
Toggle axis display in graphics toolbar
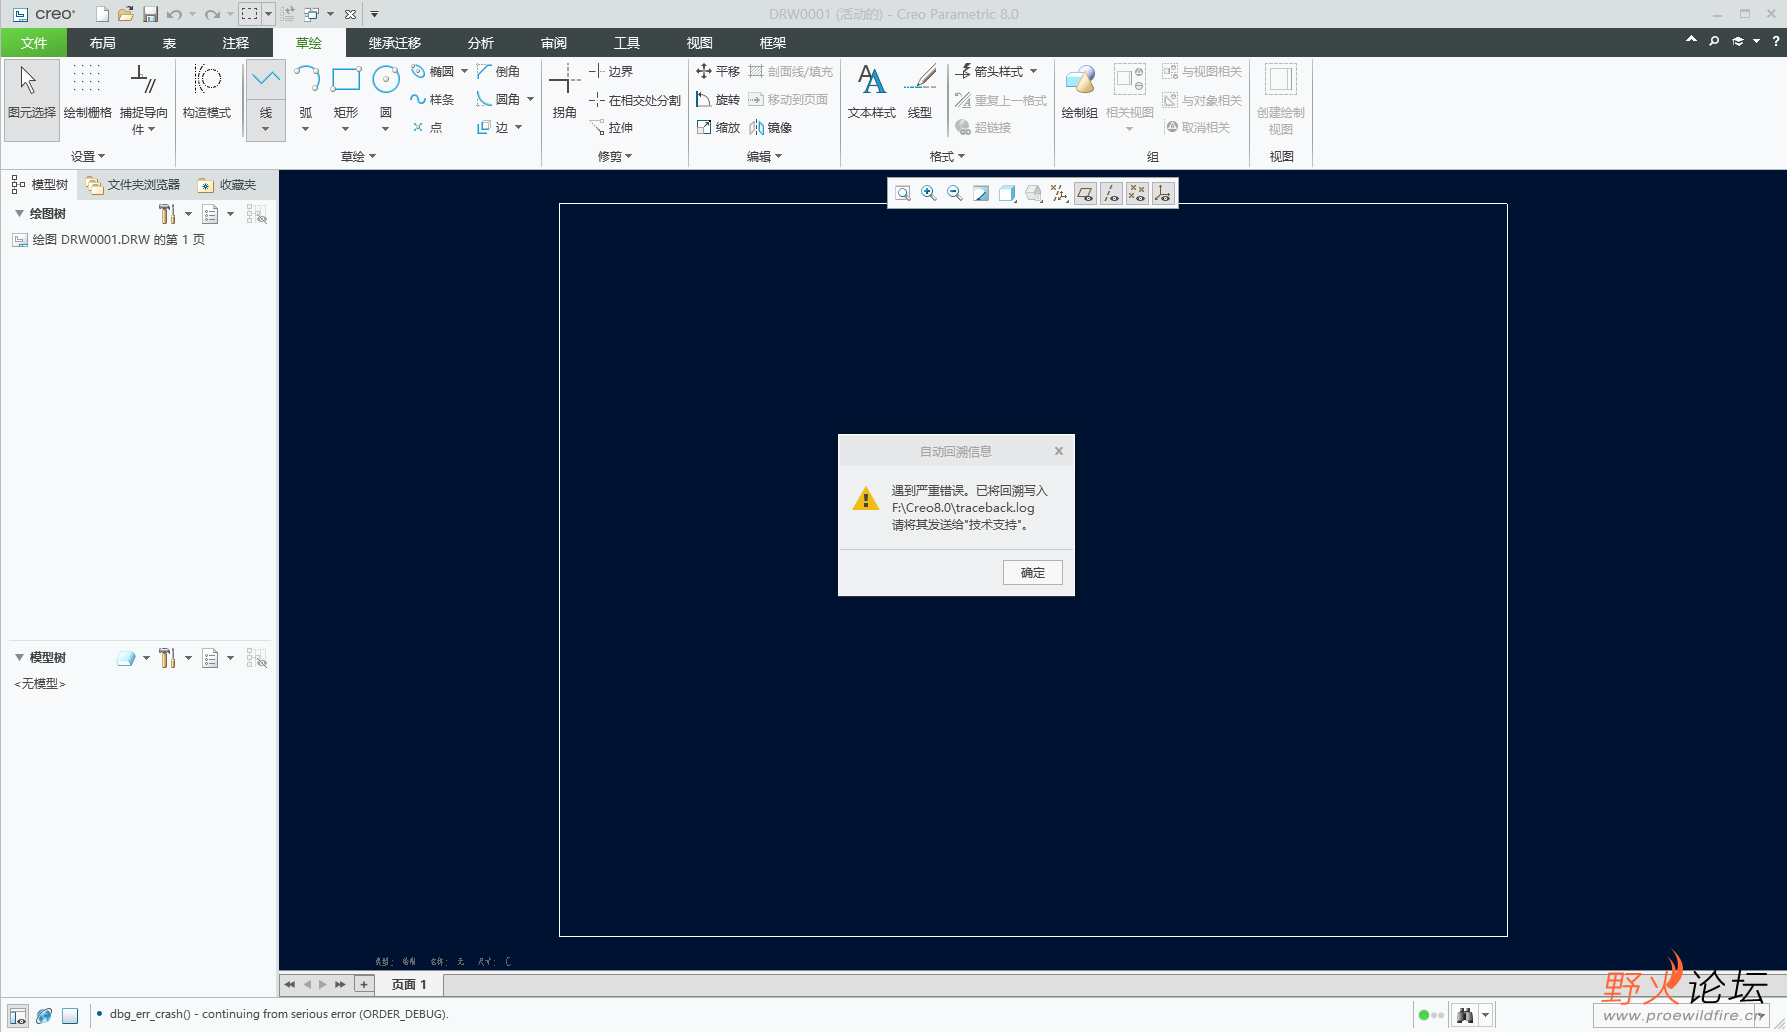(x=1111, y=193)
